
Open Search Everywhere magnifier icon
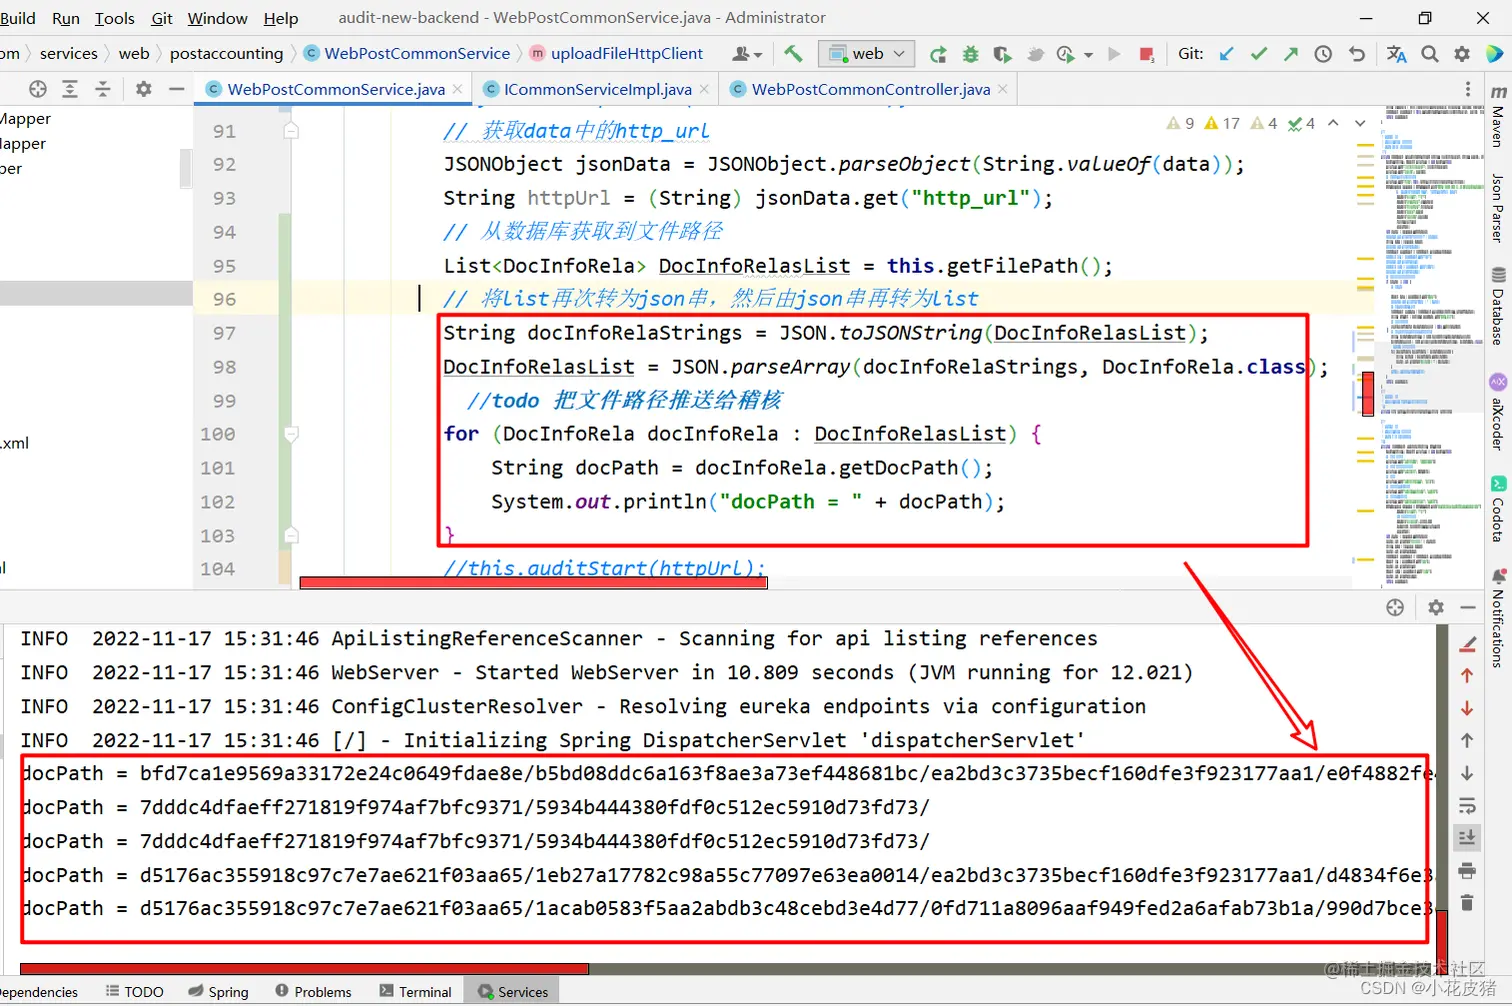tap(1430, 54)
